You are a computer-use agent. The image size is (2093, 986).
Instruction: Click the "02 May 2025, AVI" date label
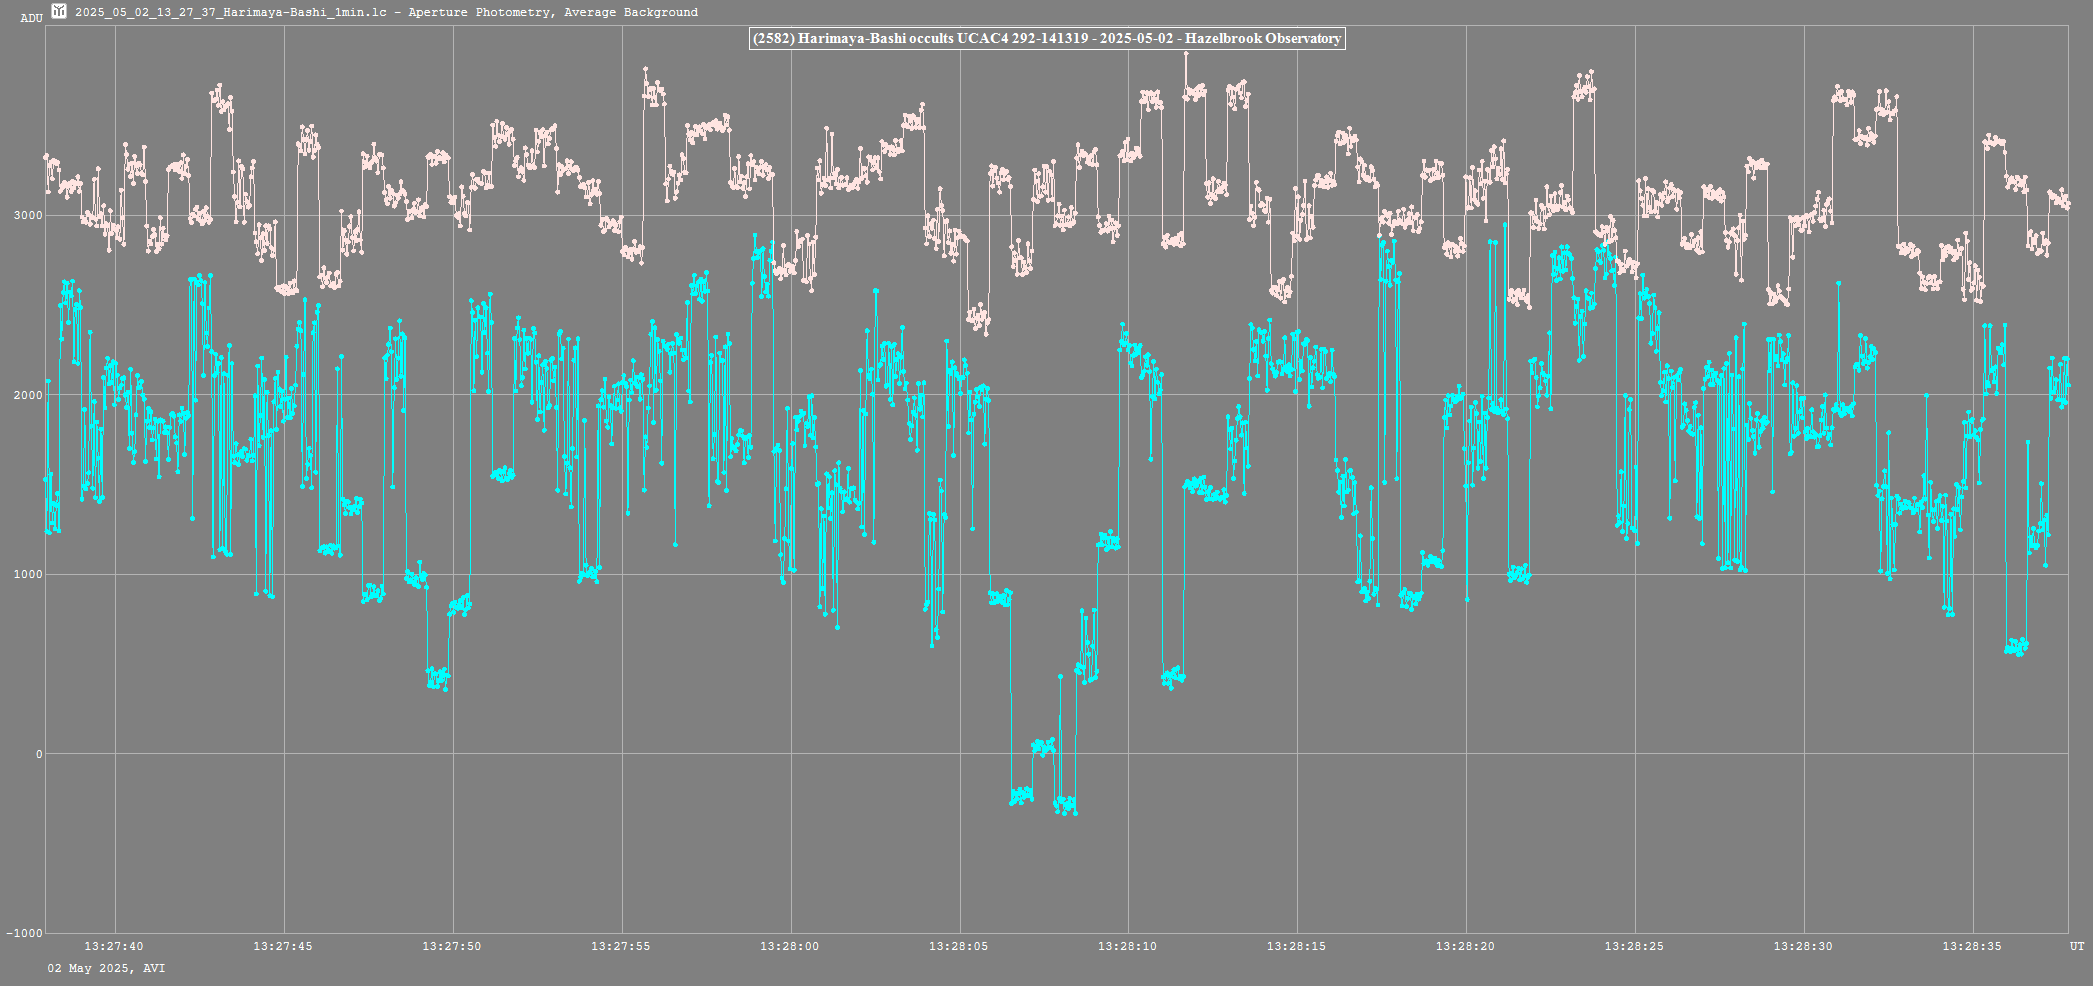pos(107,968)
